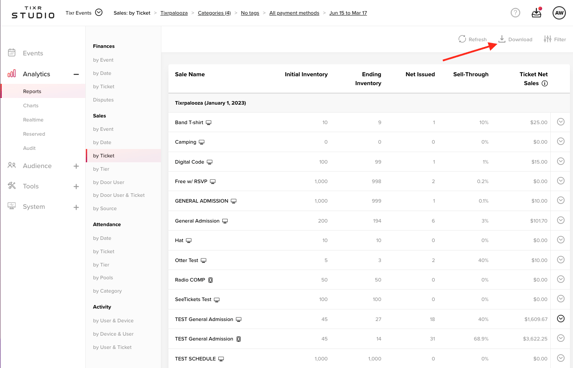
Task: Open the Events section
Action: coord(33,53)
